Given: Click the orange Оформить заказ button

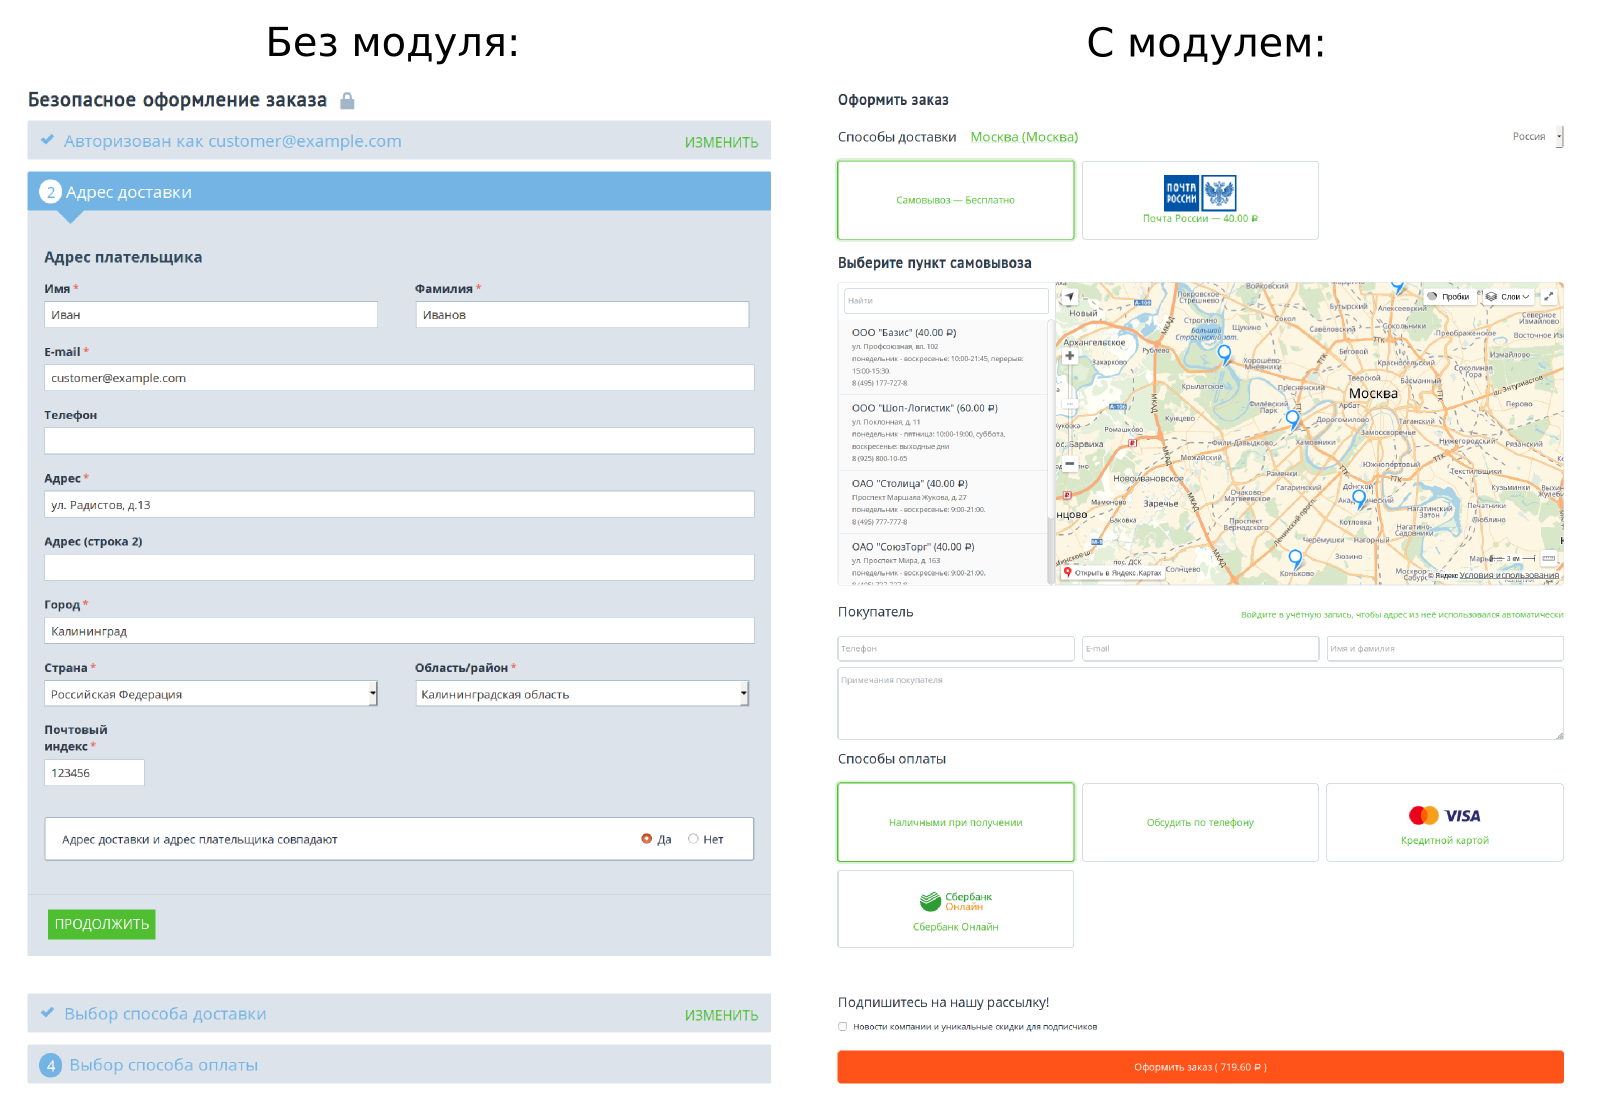Looking at the screenshot, I should coord(1200,1067).
